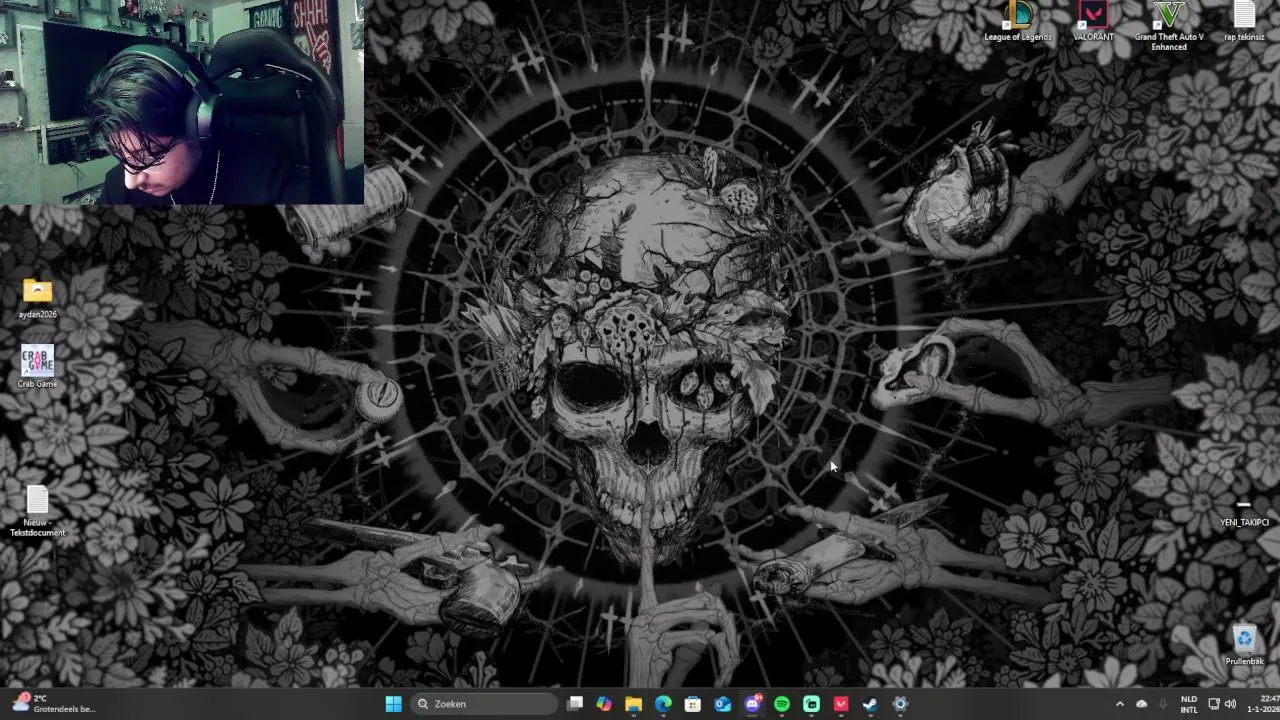This screenshot has width=1280, height=720.
Task: Open Task View from the taskbar
Action: (x=575, y=704)
